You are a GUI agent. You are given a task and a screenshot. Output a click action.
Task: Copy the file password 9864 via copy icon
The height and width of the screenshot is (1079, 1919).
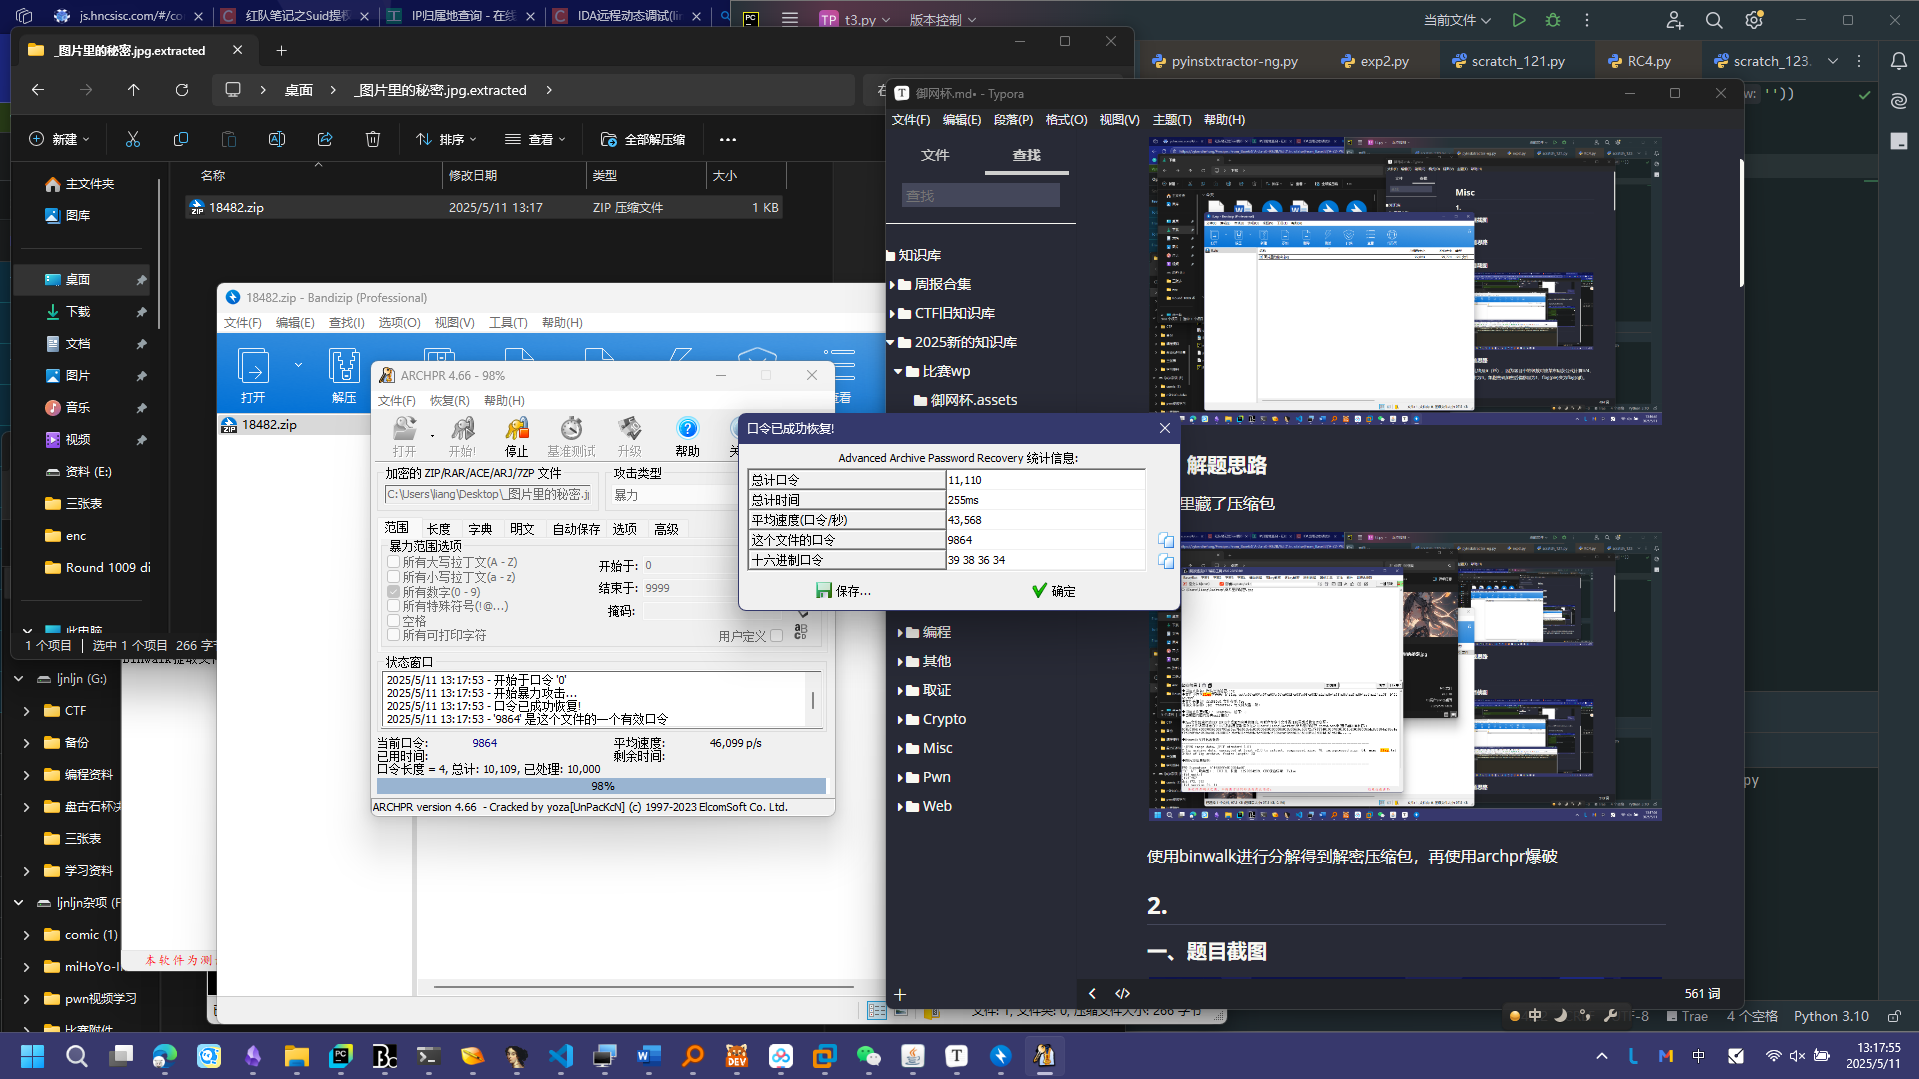(x=1165, y=540)
